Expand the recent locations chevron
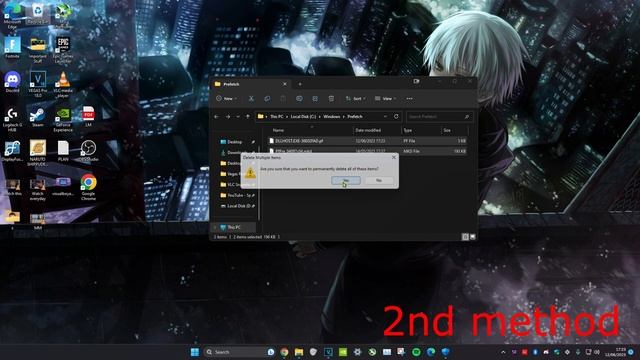 (238, 117)
